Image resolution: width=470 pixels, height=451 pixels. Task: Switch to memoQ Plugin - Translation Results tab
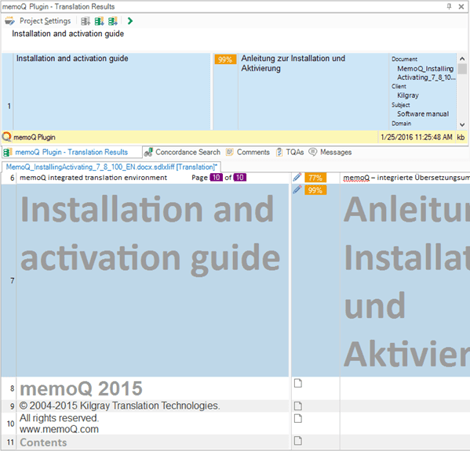(71, 152)
